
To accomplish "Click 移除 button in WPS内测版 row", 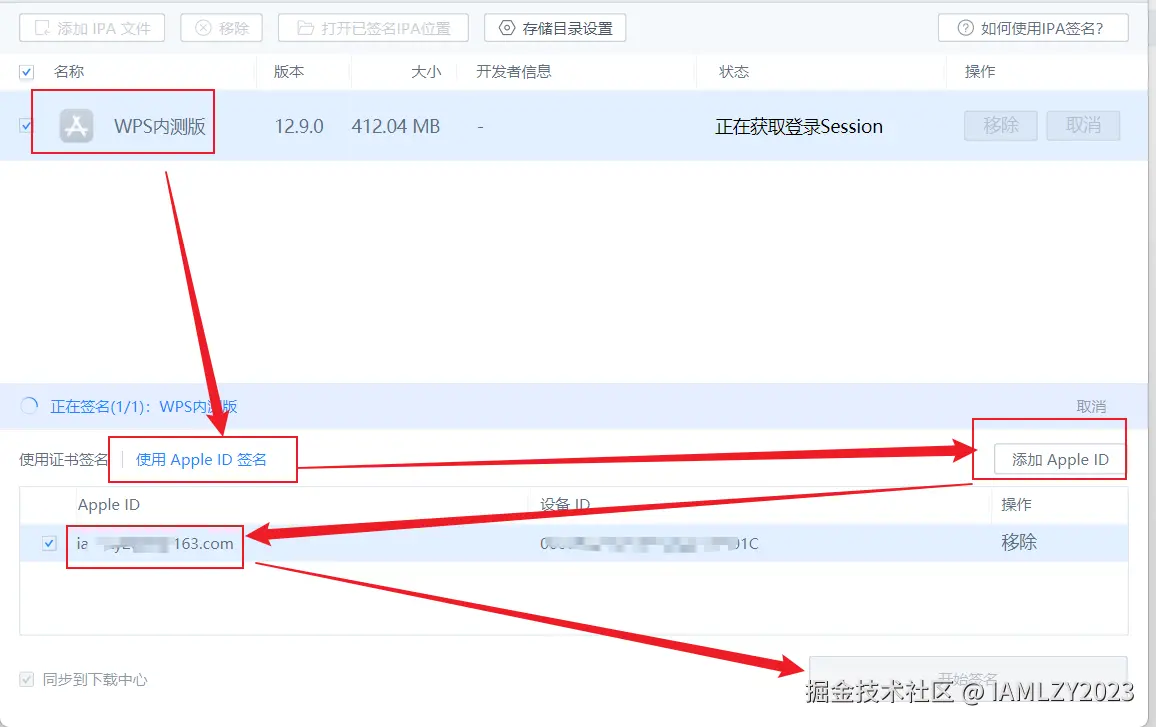I will [1001, 125].
